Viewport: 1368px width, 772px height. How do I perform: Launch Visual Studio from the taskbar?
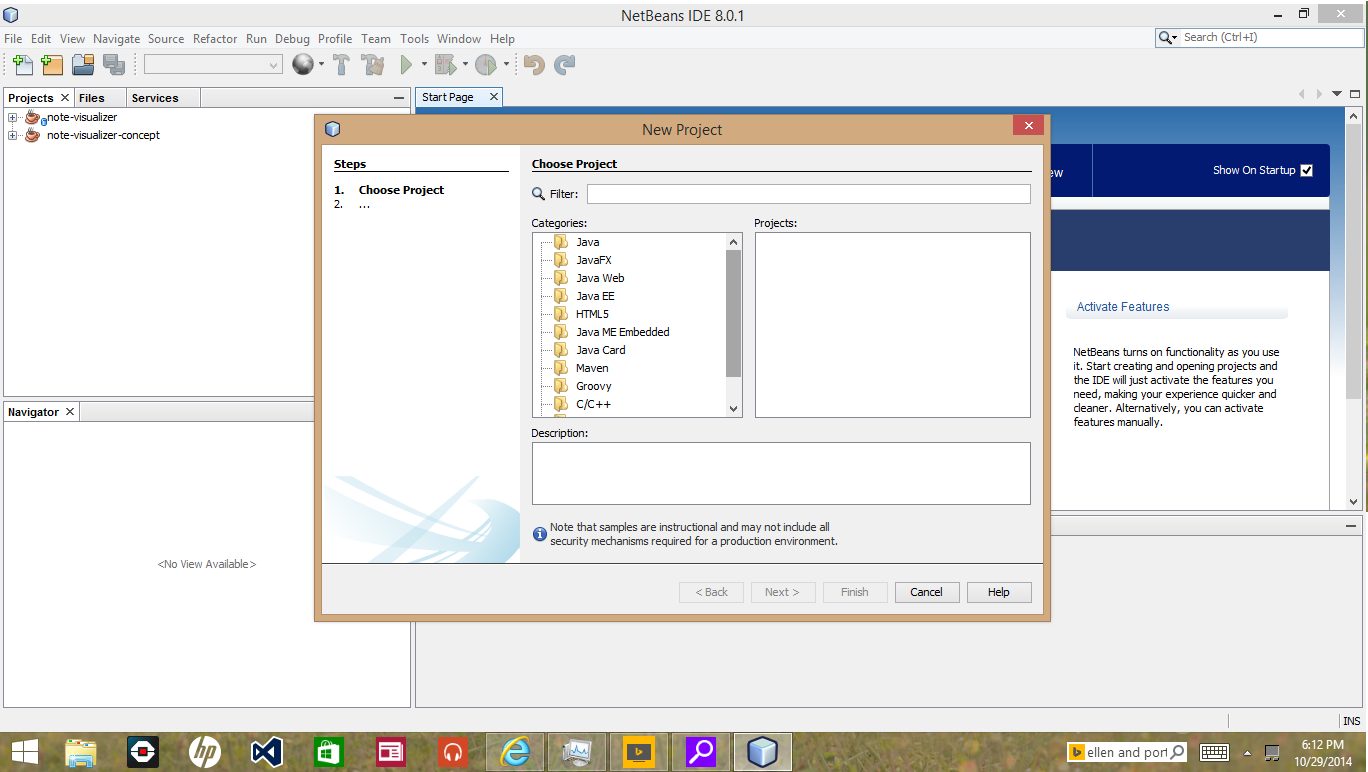267,751
